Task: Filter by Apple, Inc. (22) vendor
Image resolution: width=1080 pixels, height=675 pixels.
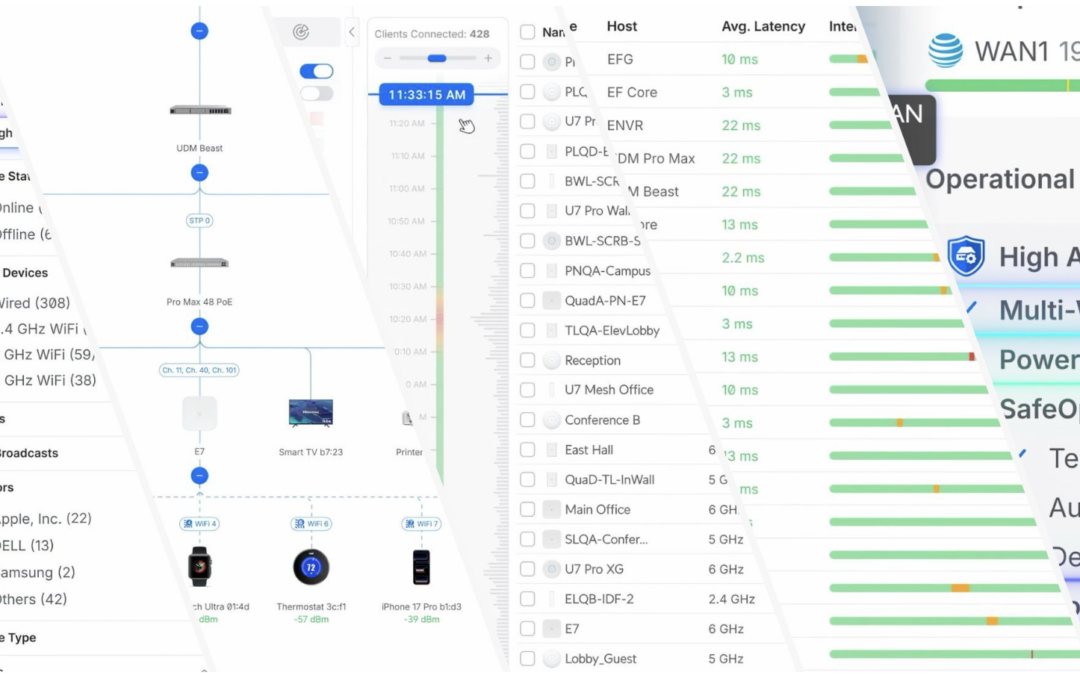Action: 45,518
